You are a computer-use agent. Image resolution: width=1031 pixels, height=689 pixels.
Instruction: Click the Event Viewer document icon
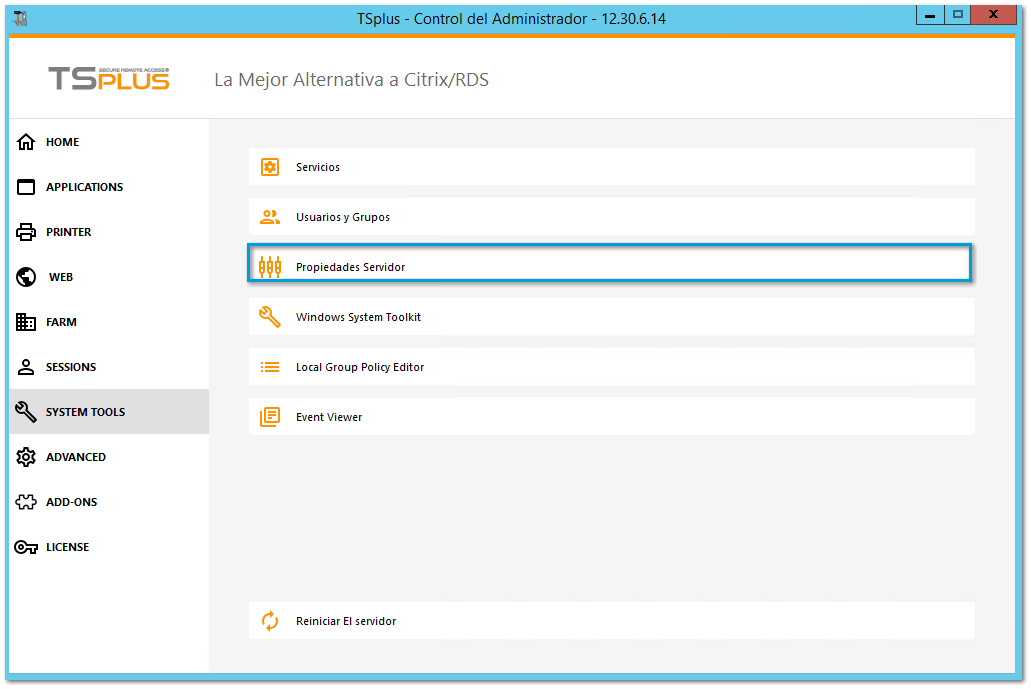[270, 417]
